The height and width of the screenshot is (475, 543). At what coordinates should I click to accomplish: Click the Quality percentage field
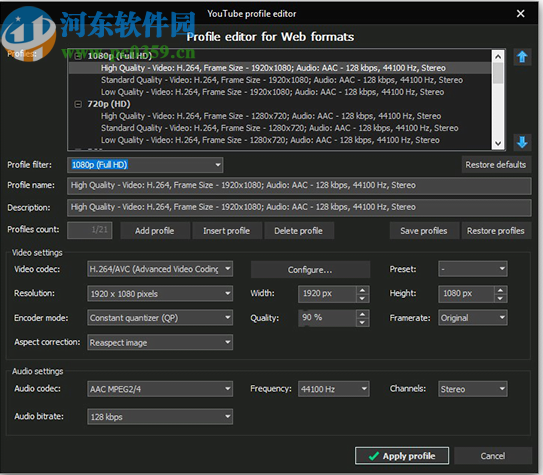point(327,318)
